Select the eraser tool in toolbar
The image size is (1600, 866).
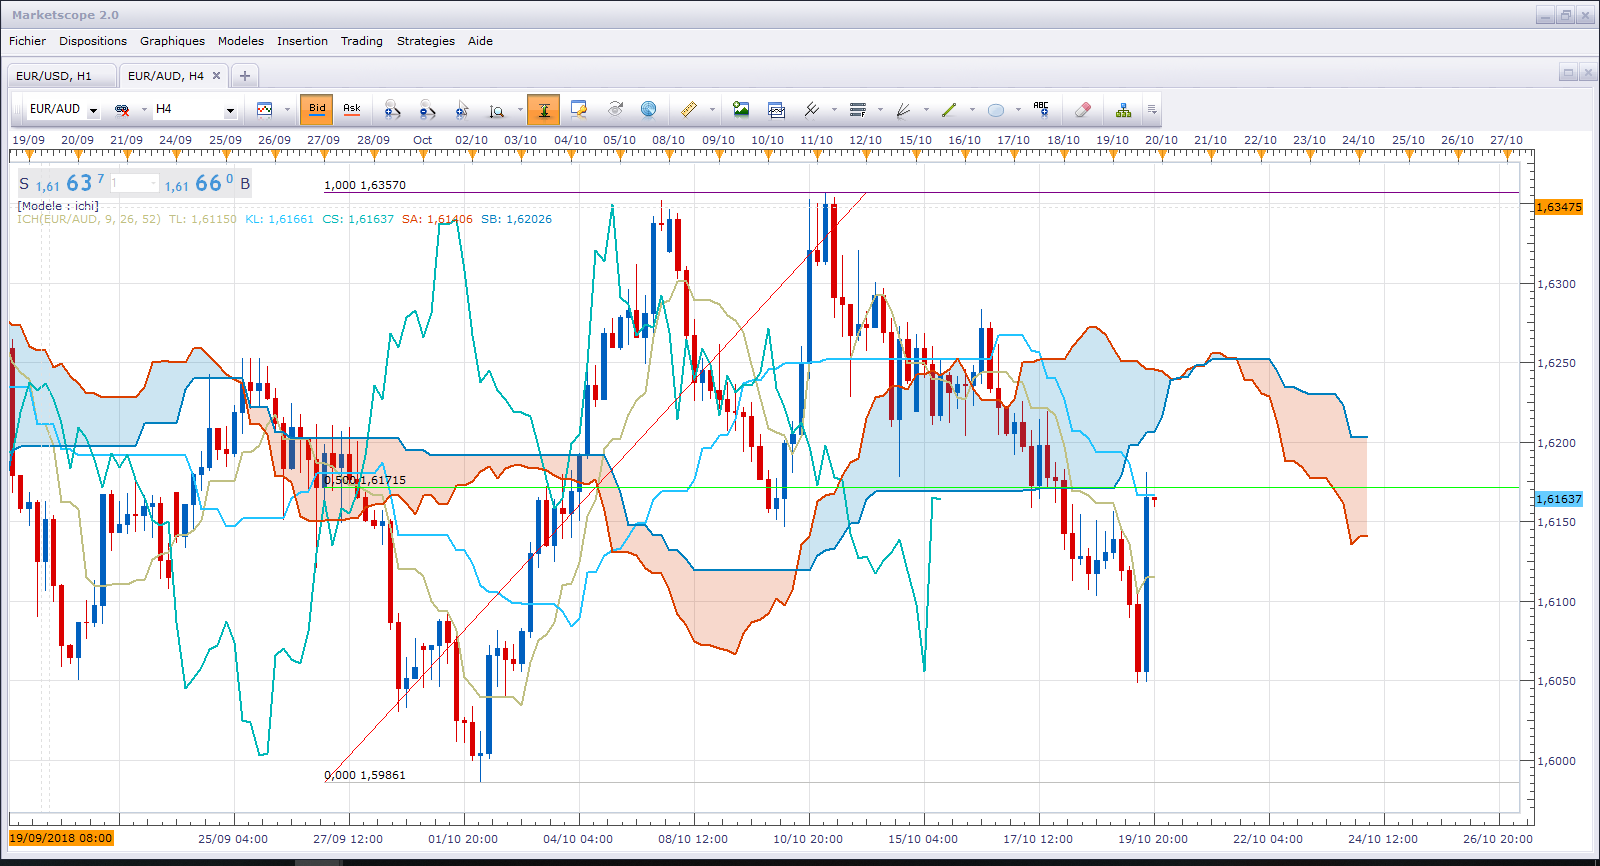tap(1082, 109)
